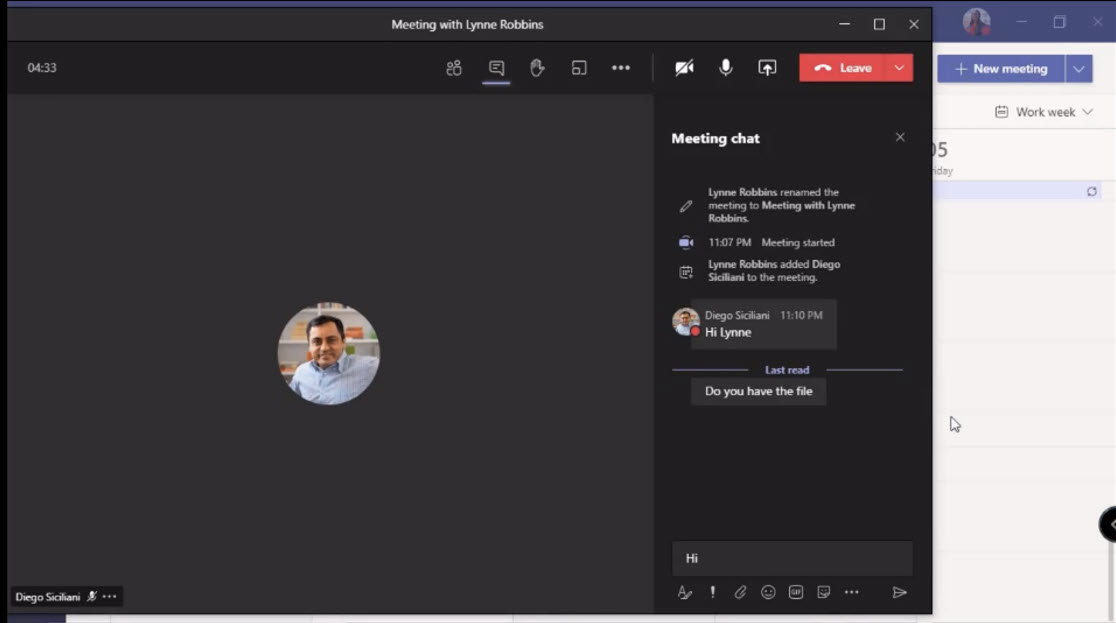Open the emoji picker in chat
1116x623 pixels.
[x=768, y=592]
